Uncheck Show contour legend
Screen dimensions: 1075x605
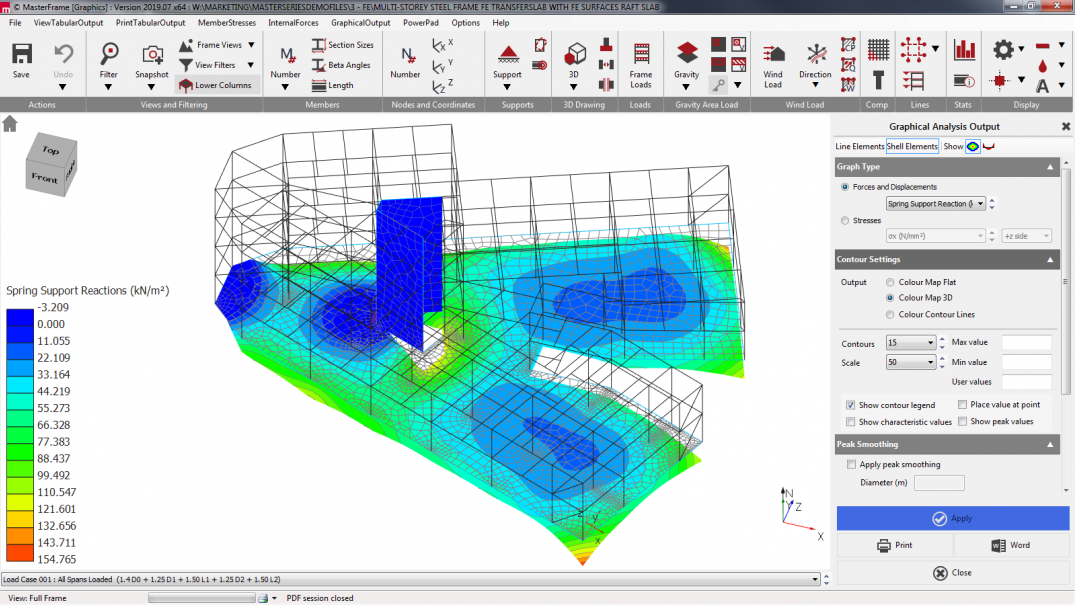(x=851, y=405)
